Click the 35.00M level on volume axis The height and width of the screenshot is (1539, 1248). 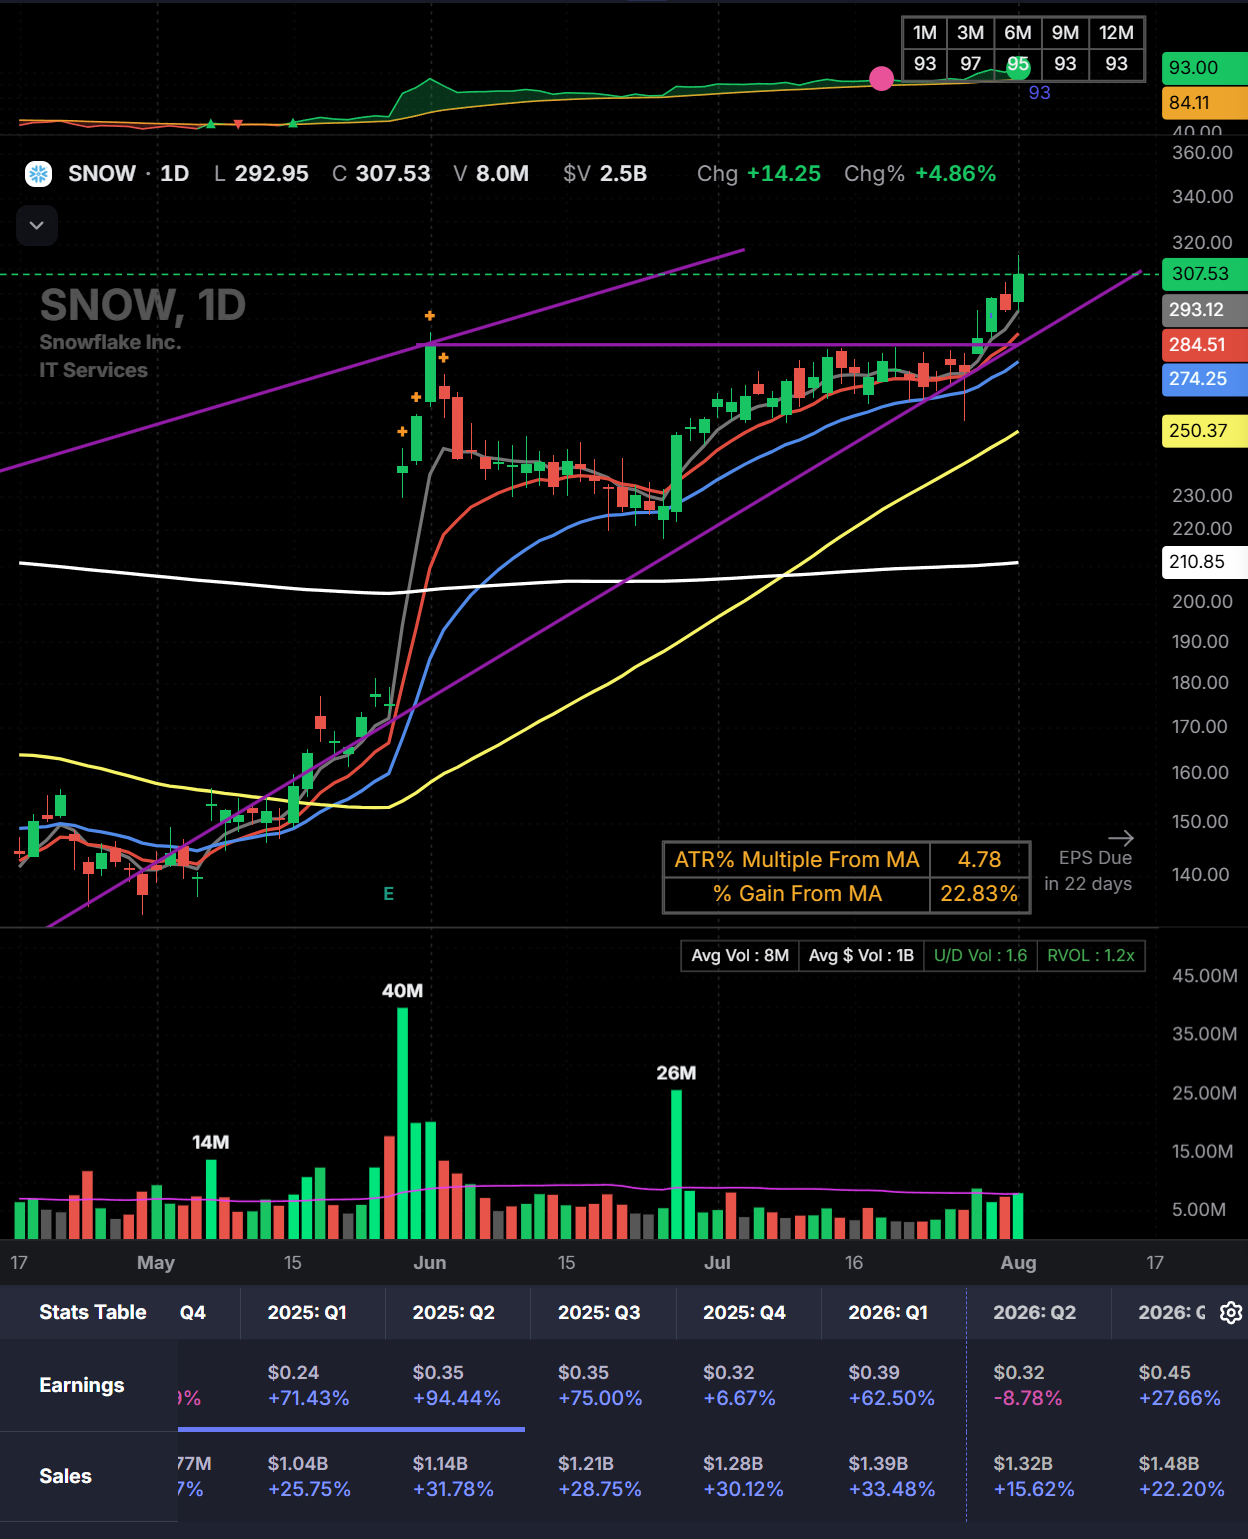[1204, 1034]
